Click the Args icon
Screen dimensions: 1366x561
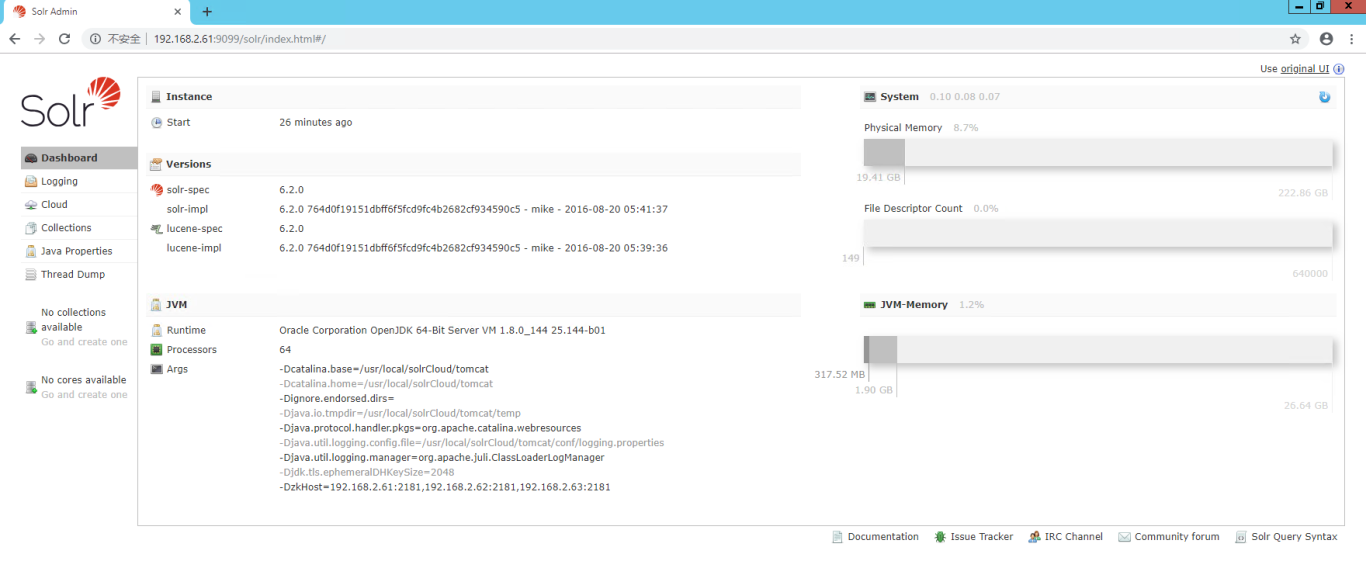click(156, 369)
